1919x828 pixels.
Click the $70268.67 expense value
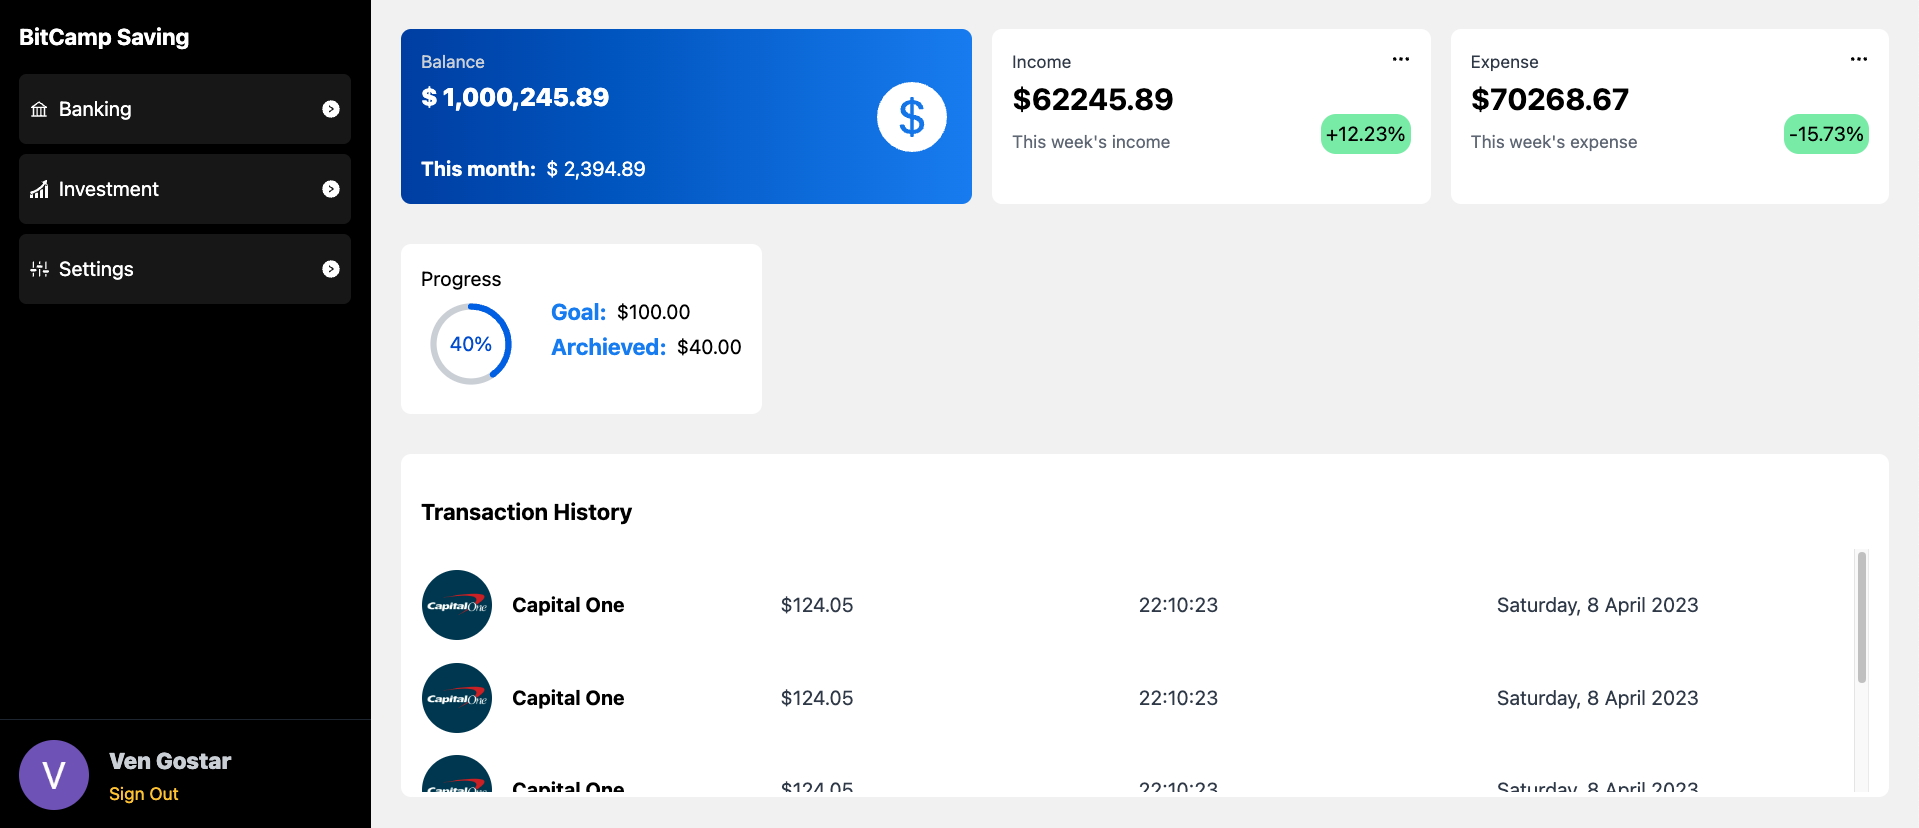click(x=1550, y=99)
